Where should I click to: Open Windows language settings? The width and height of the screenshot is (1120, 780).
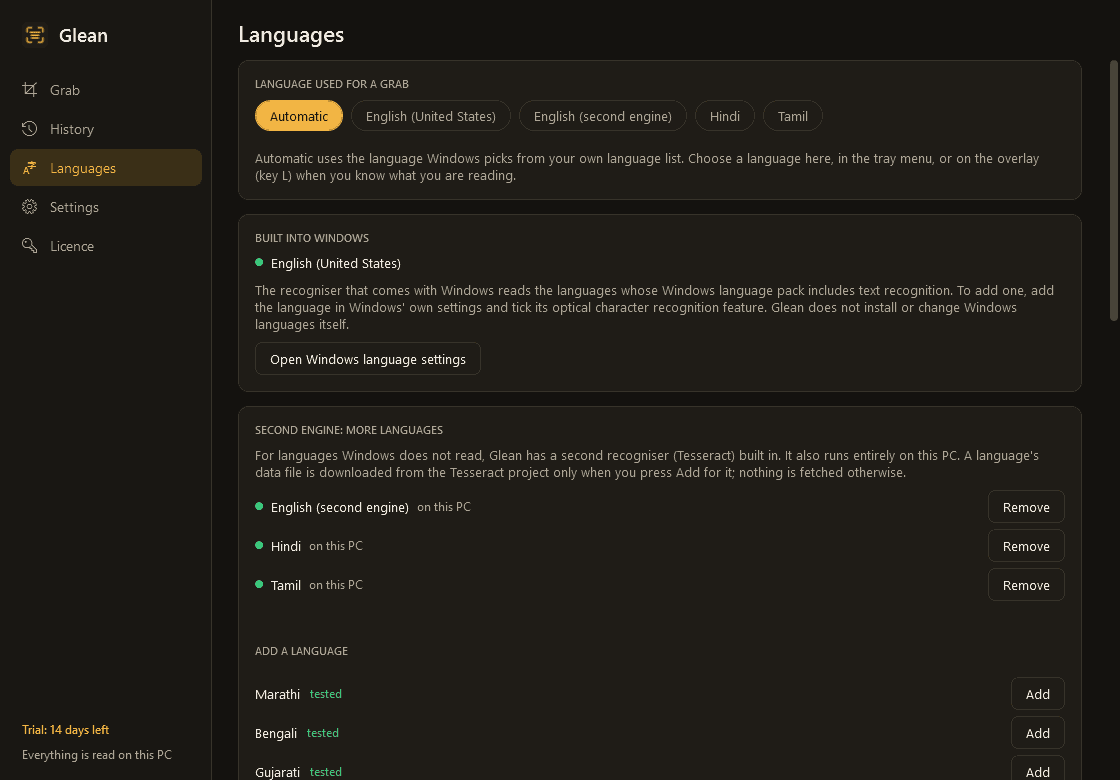click(368, 359)
